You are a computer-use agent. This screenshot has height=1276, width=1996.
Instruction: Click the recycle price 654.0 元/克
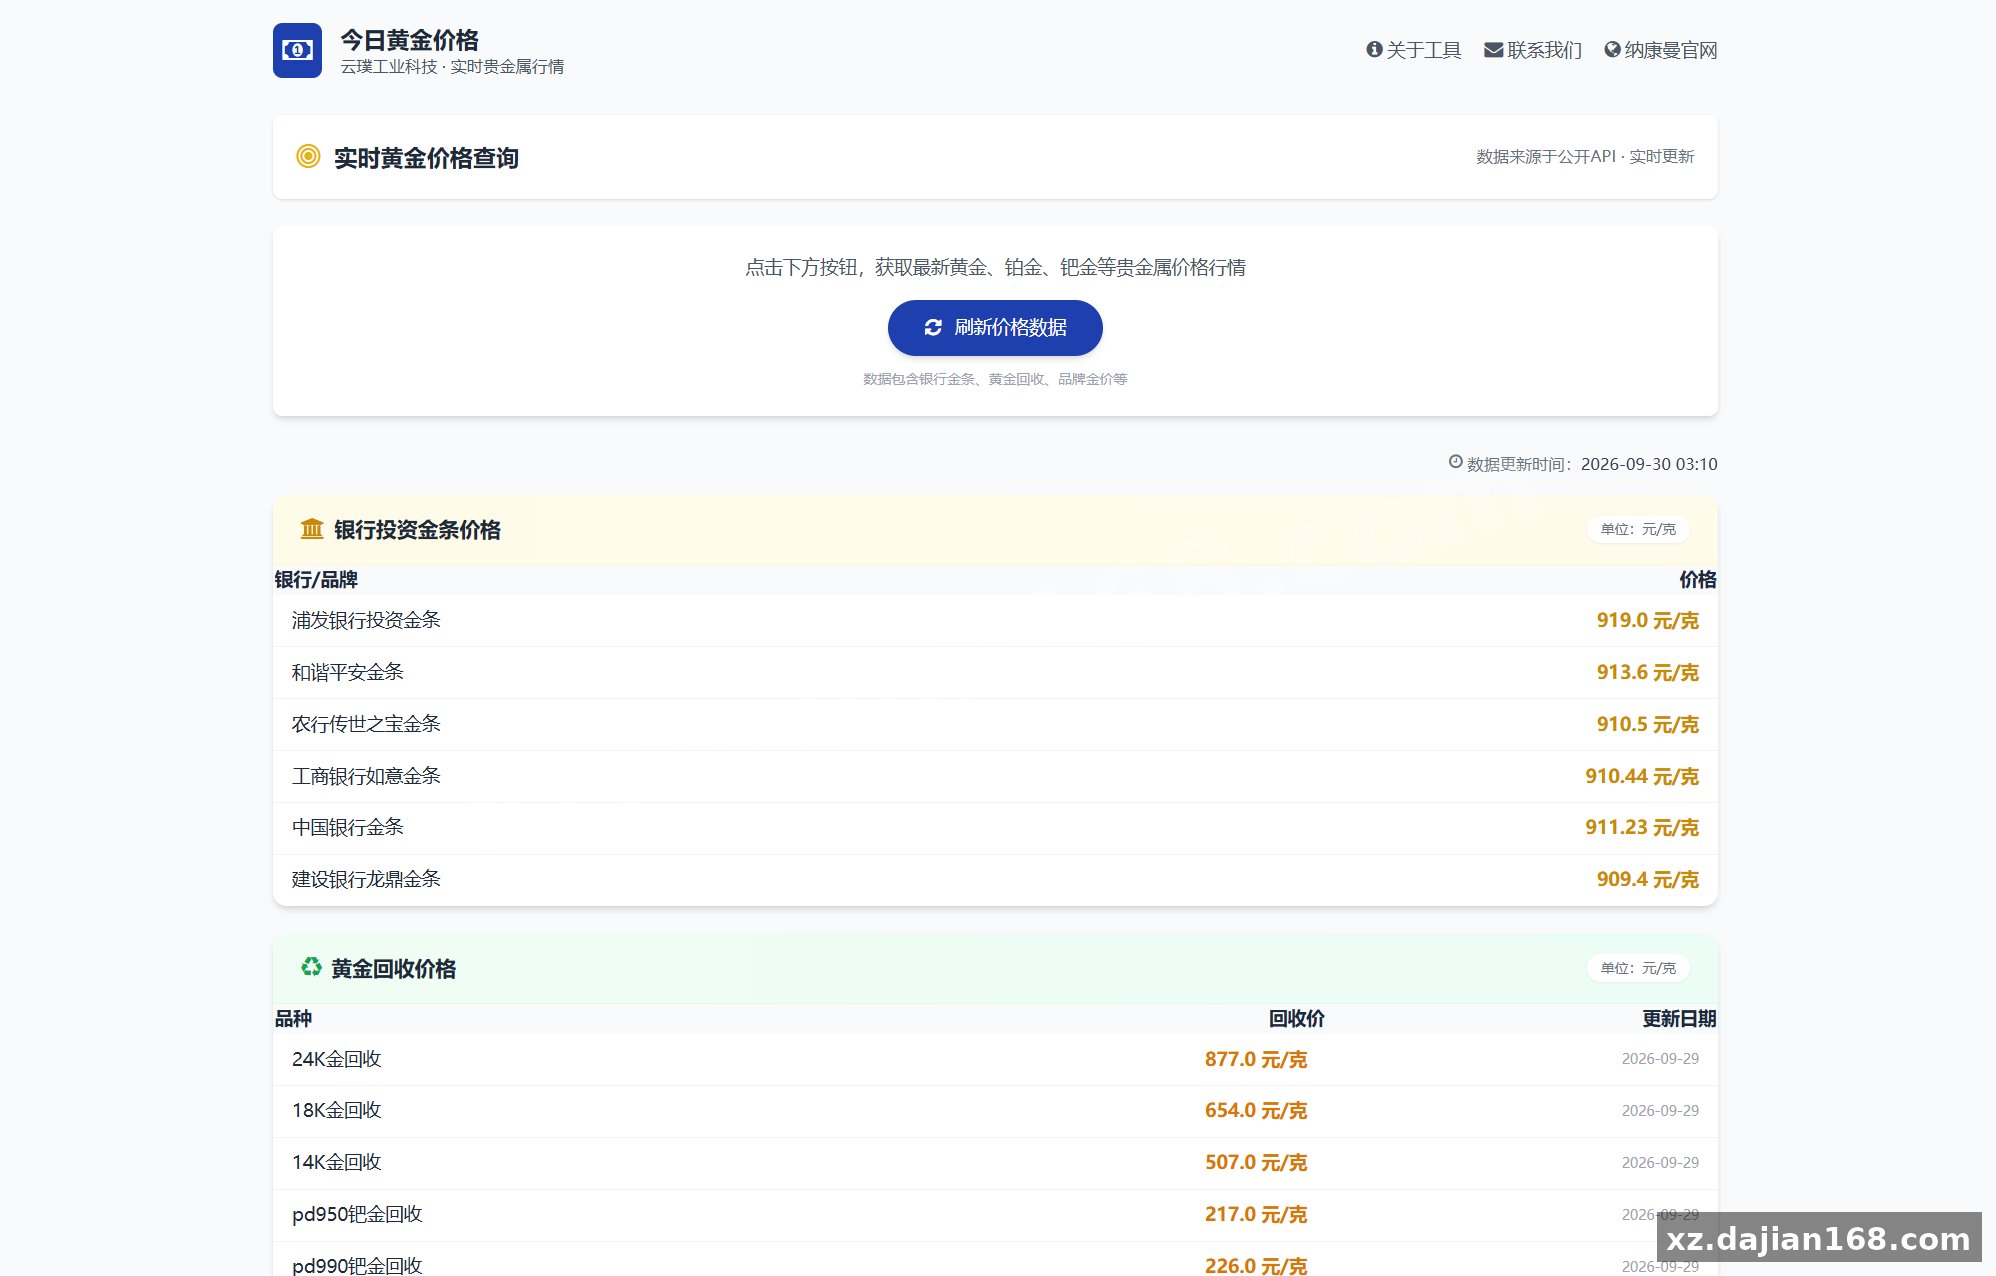(1256, 1111)
